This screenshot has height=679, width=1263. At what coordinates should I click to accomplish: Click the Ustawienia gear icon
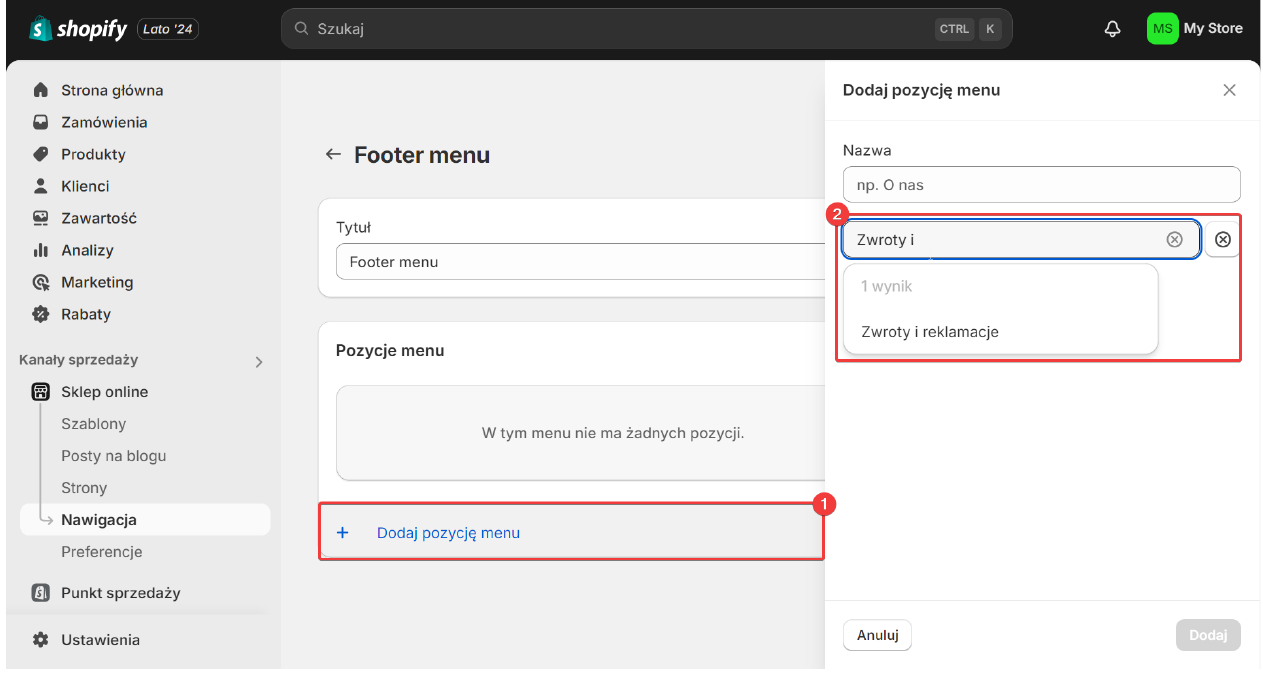coord(41,640)
